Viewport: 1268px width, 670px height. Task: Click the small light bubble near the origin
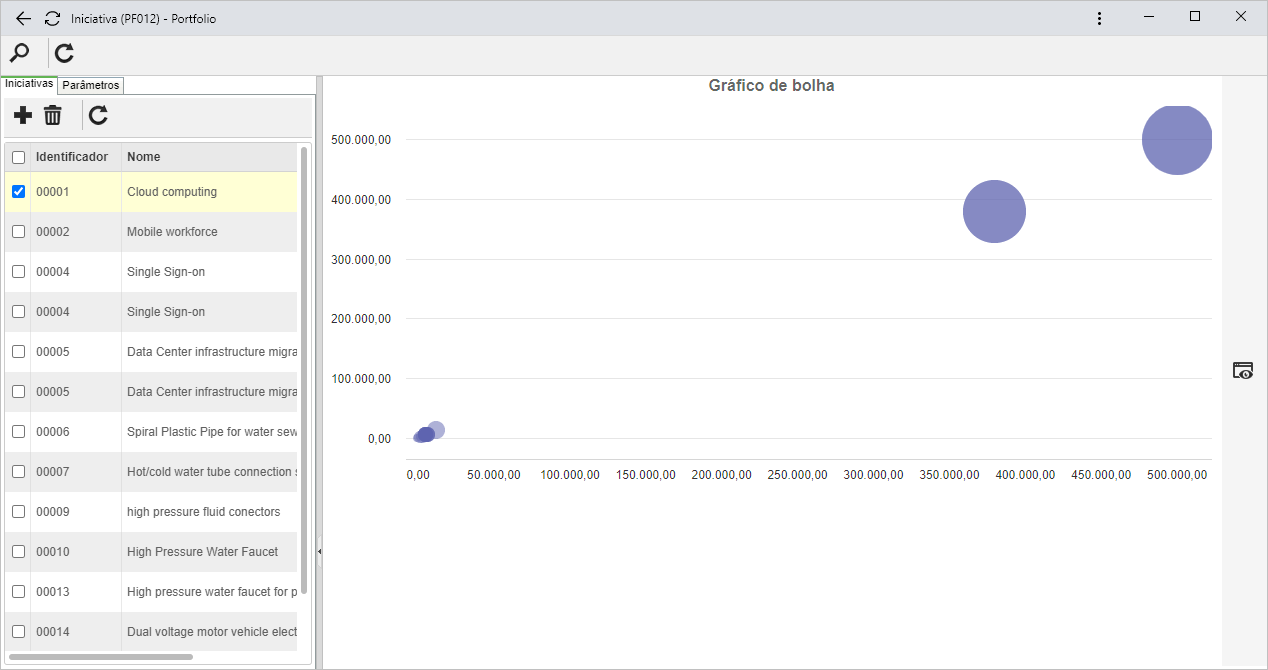click(436, 429)
